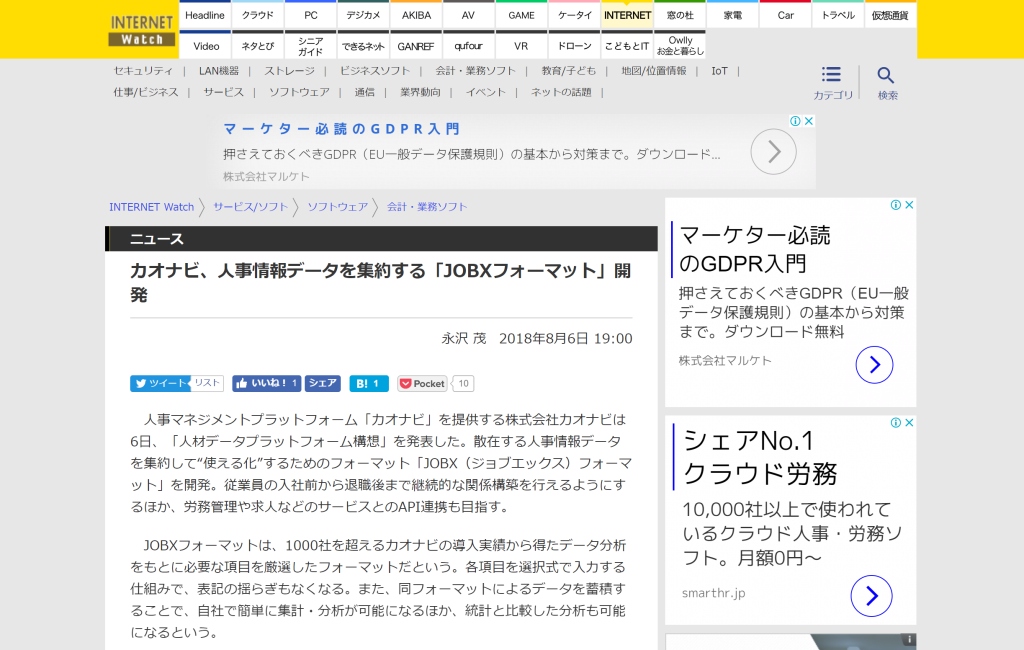Open the ストレージ category link

289,71
